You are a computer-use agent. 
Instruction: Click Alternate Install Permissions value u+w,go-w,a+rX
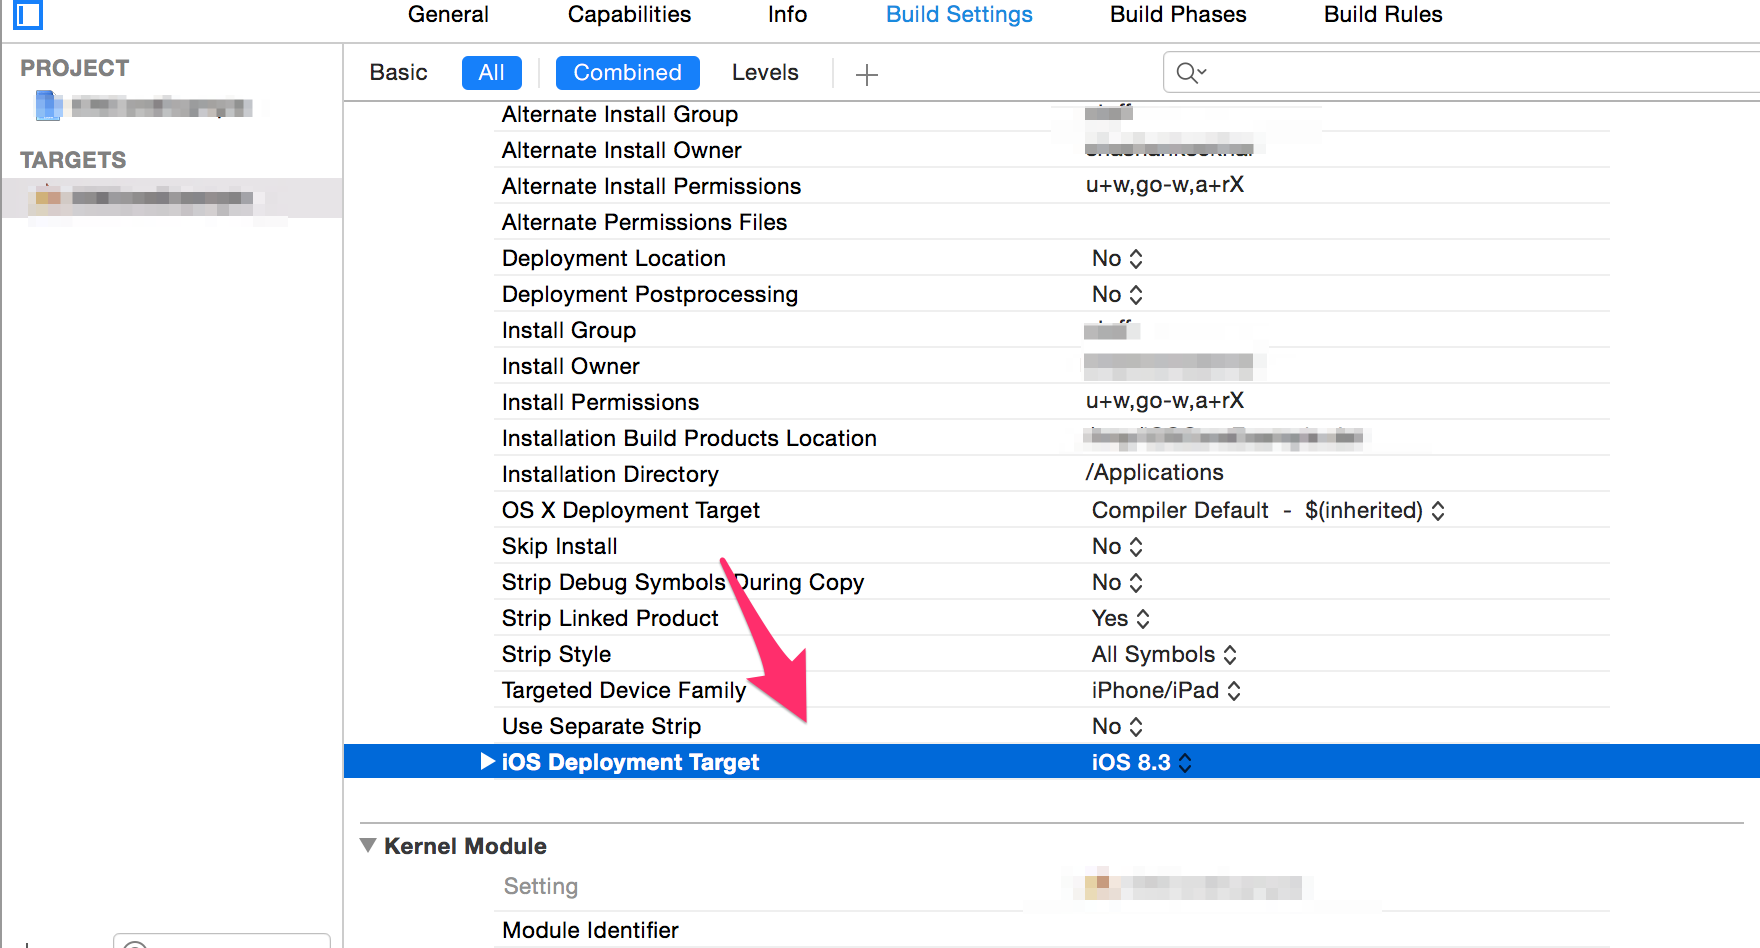(x=1165, y=185)
